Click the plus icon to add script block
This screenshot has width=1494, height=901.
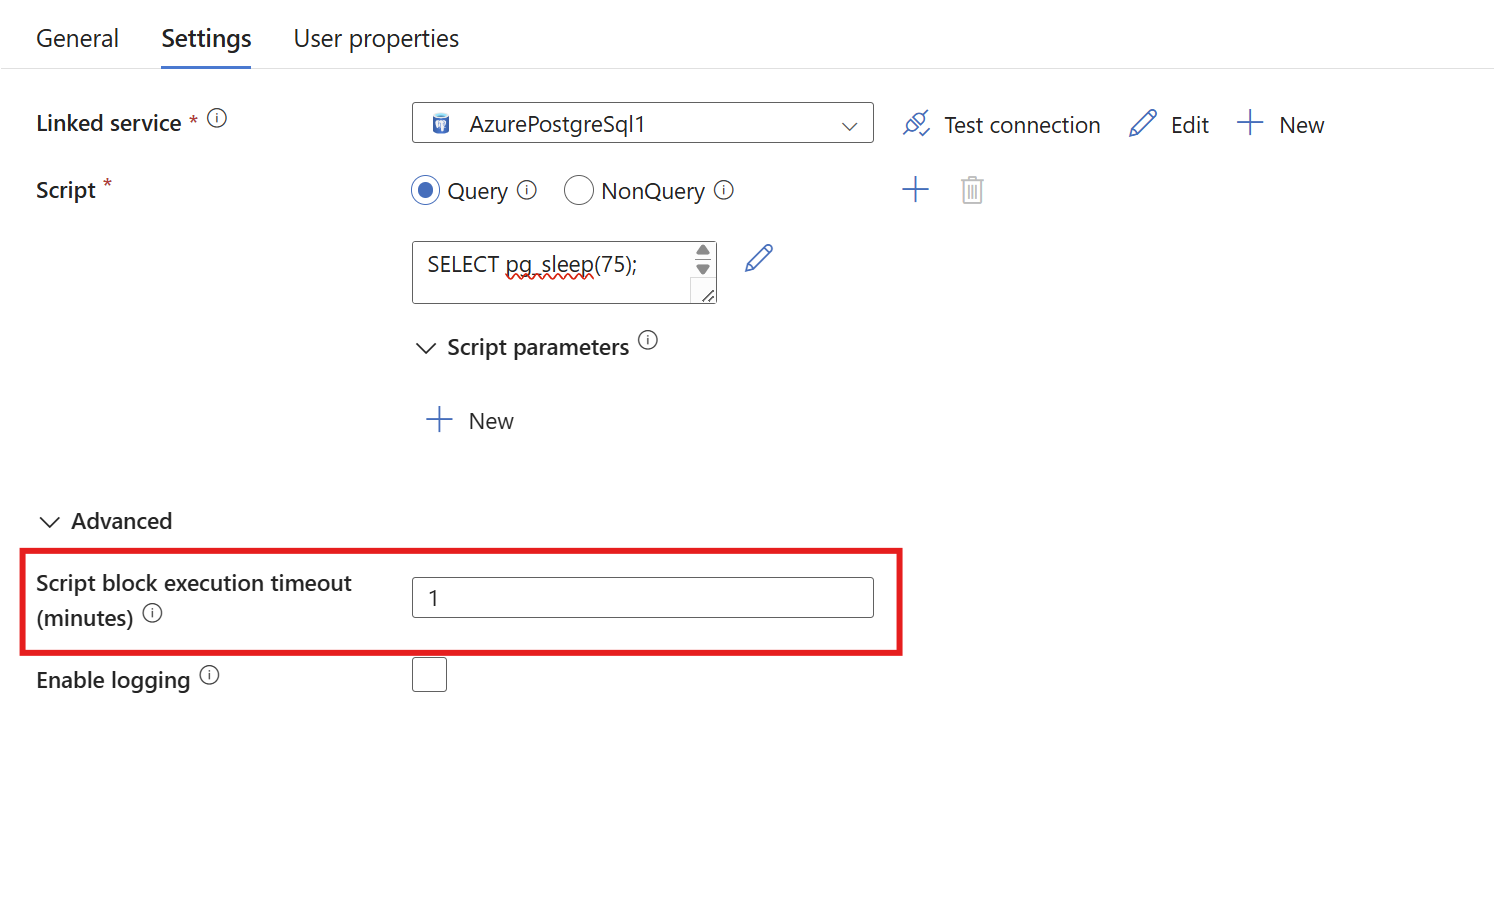[915, 190]
